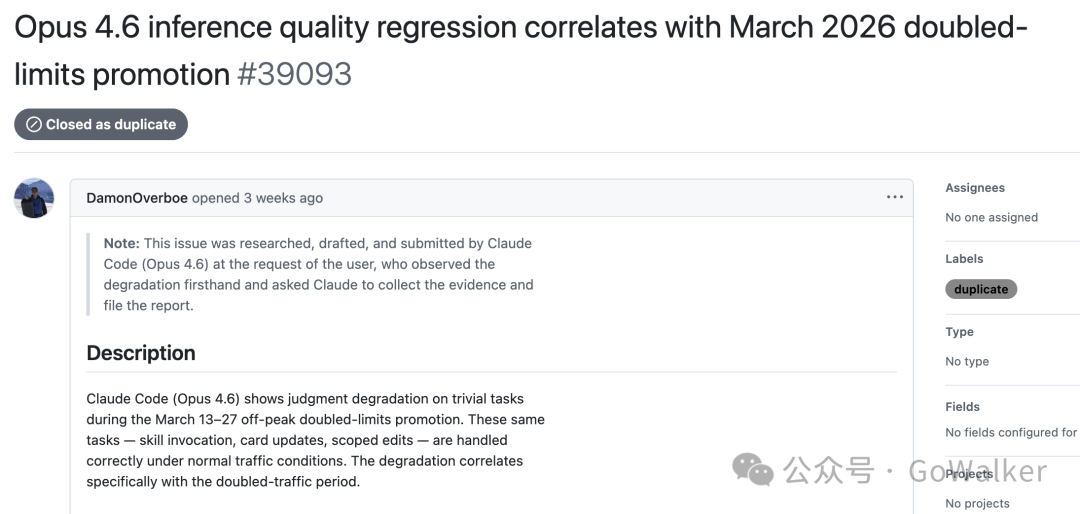
Task: Select the duplicate label pill
Action: pyautogui.click(x=981, y=289)
